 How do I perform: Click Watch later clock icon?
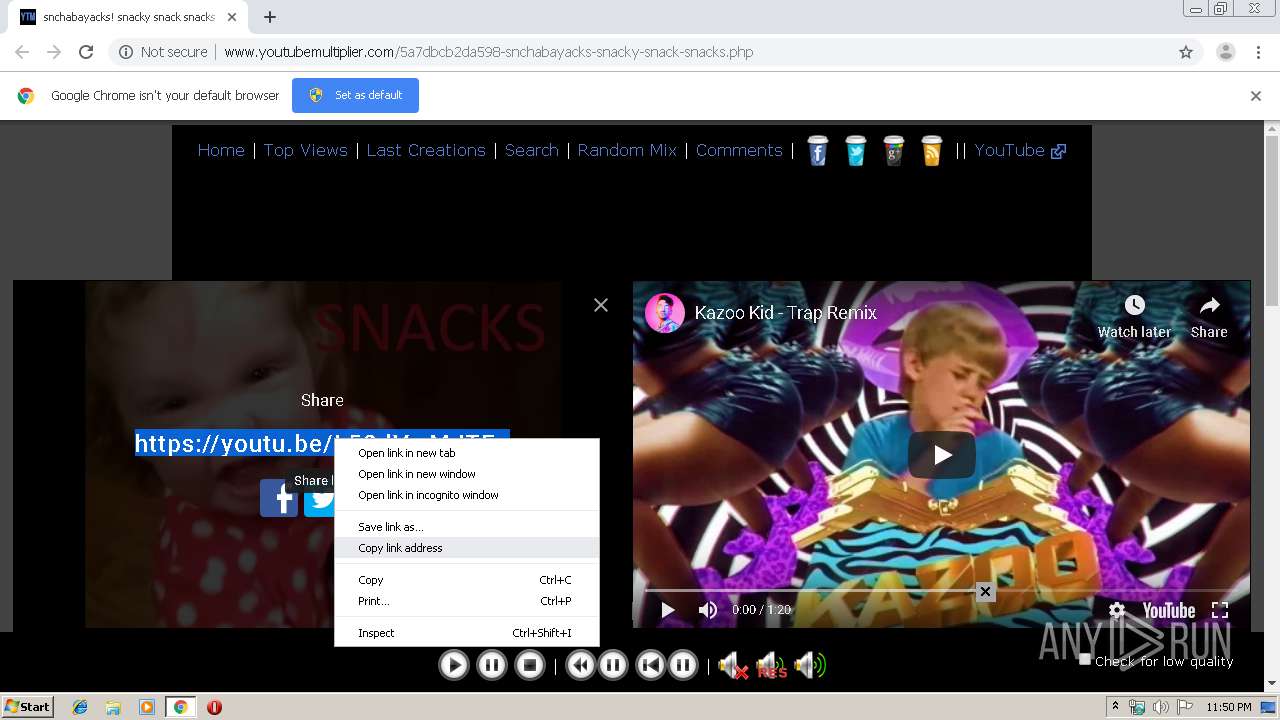pyautogui.click(x=1134, y=305)
